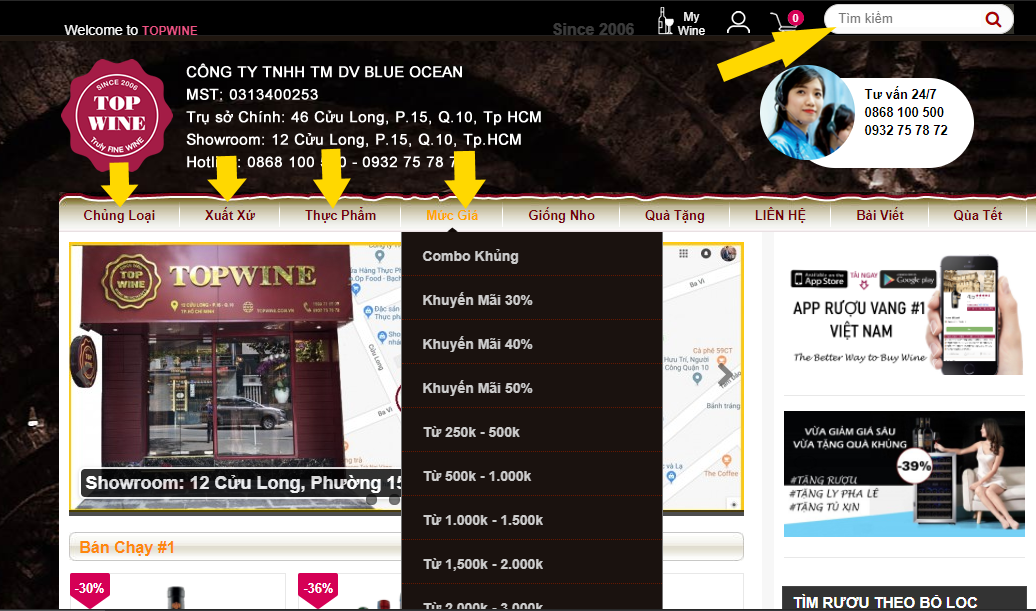This screenshot has width=1036, height=611.
Task: Click the TOP WINE round logo
Action: [x=117, y=116]
